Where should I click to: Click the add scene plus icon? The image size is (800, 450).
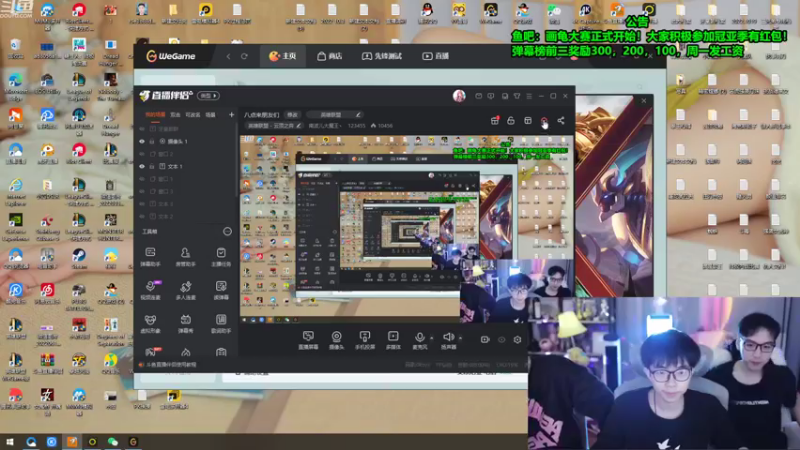tap(231, 115)
